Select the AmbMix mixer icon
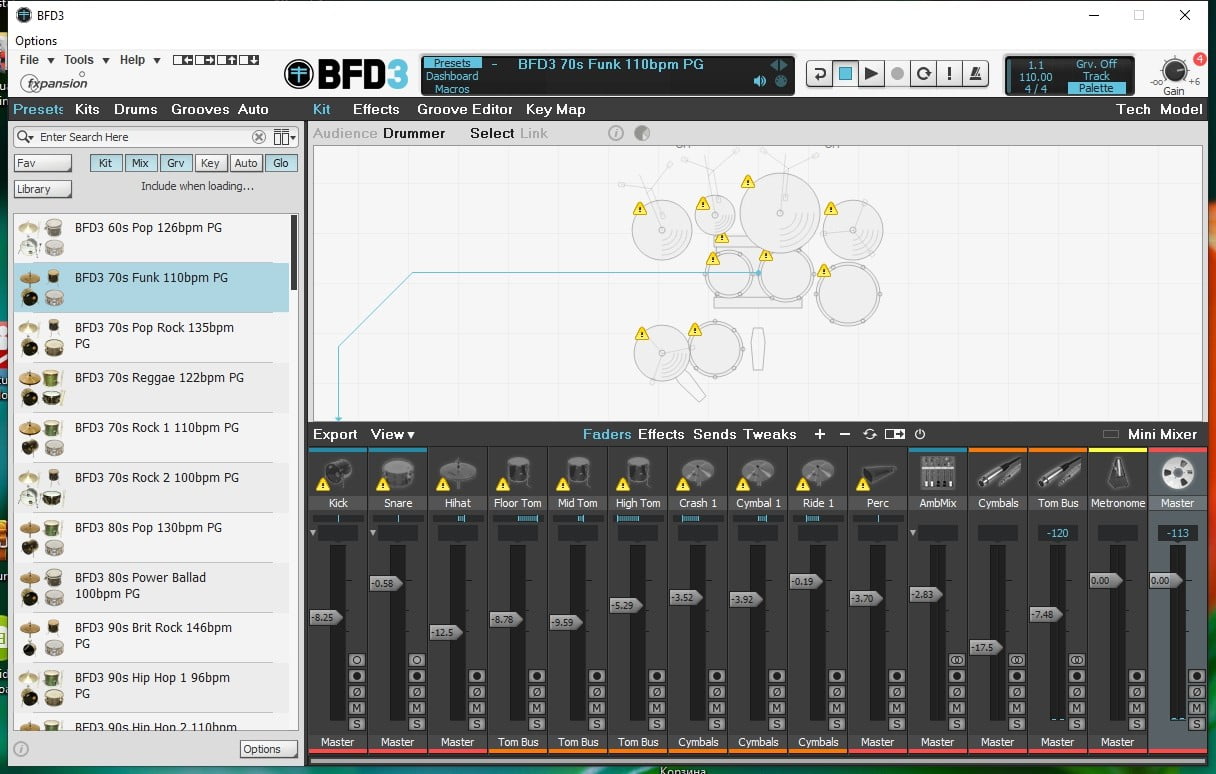 [938, 474]
